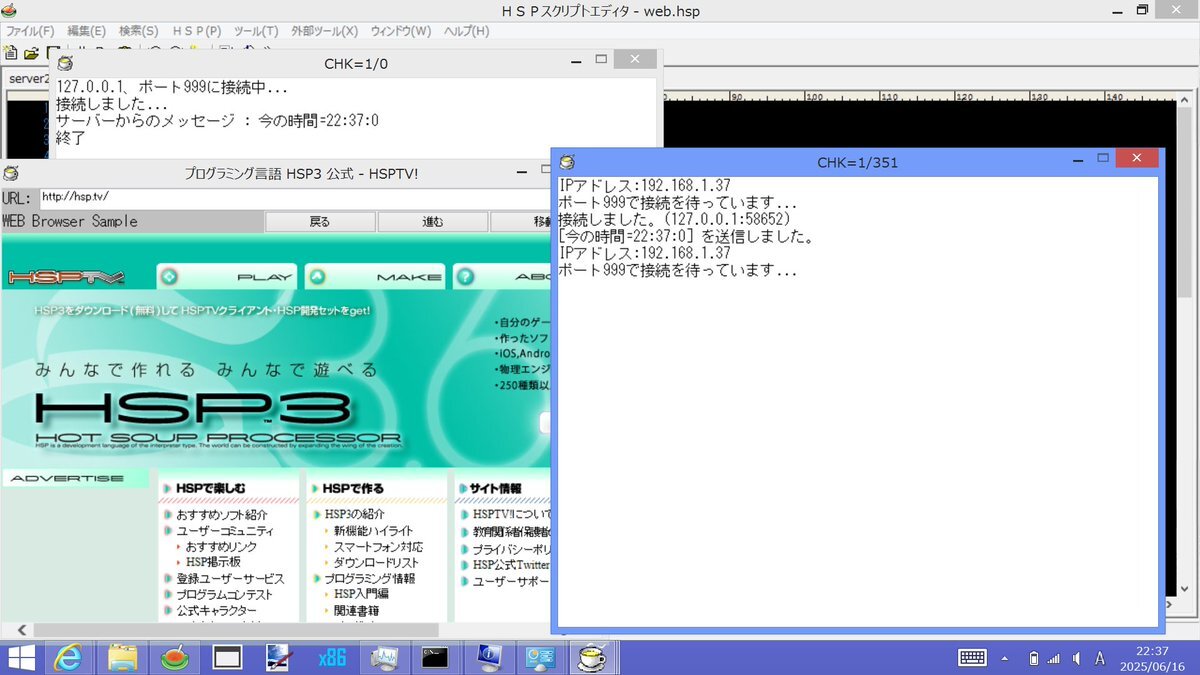
Task: Click the HSP Script Editor title bar icon
Action: pos(10,10)
